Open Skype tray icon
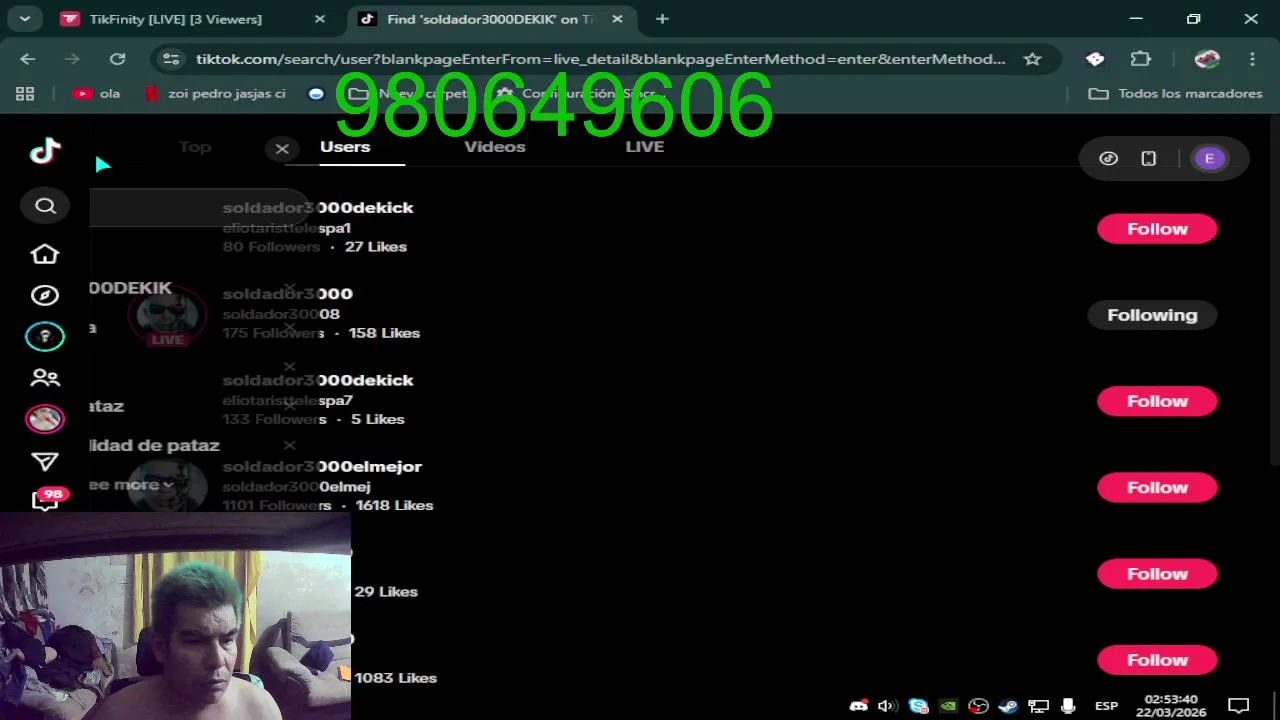Screen dimensions: 1280x720 pyautogui.click(x=918, y=706)
